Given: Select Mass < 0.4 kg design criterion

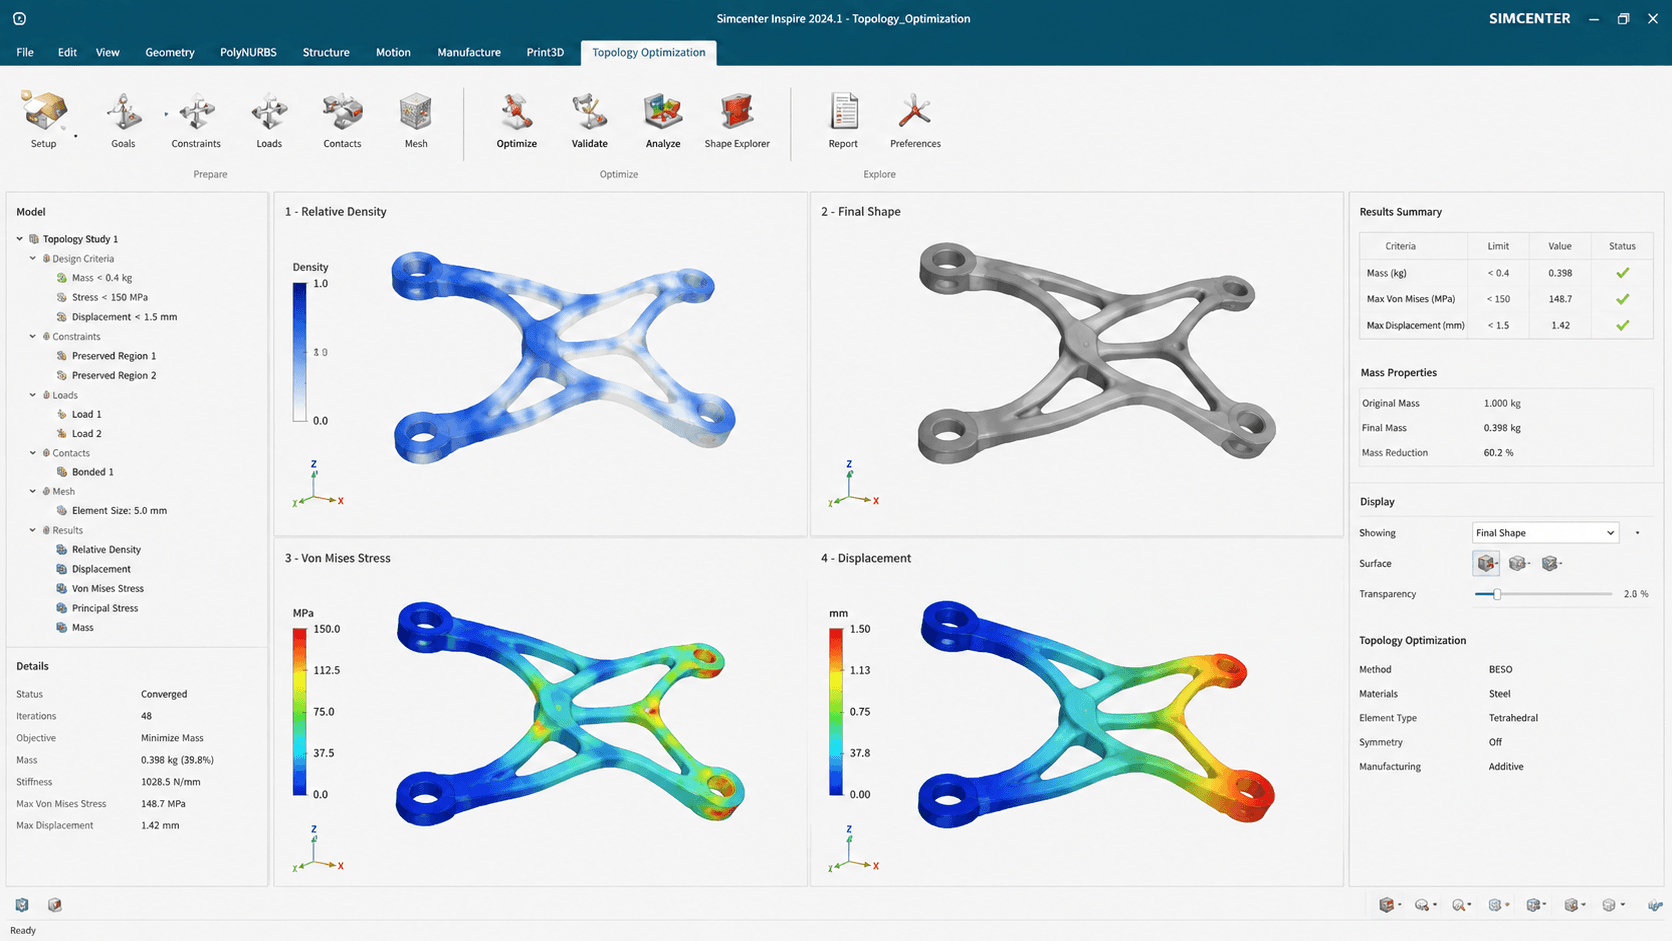Looking at the screenshot, I should tap(102, 278).
